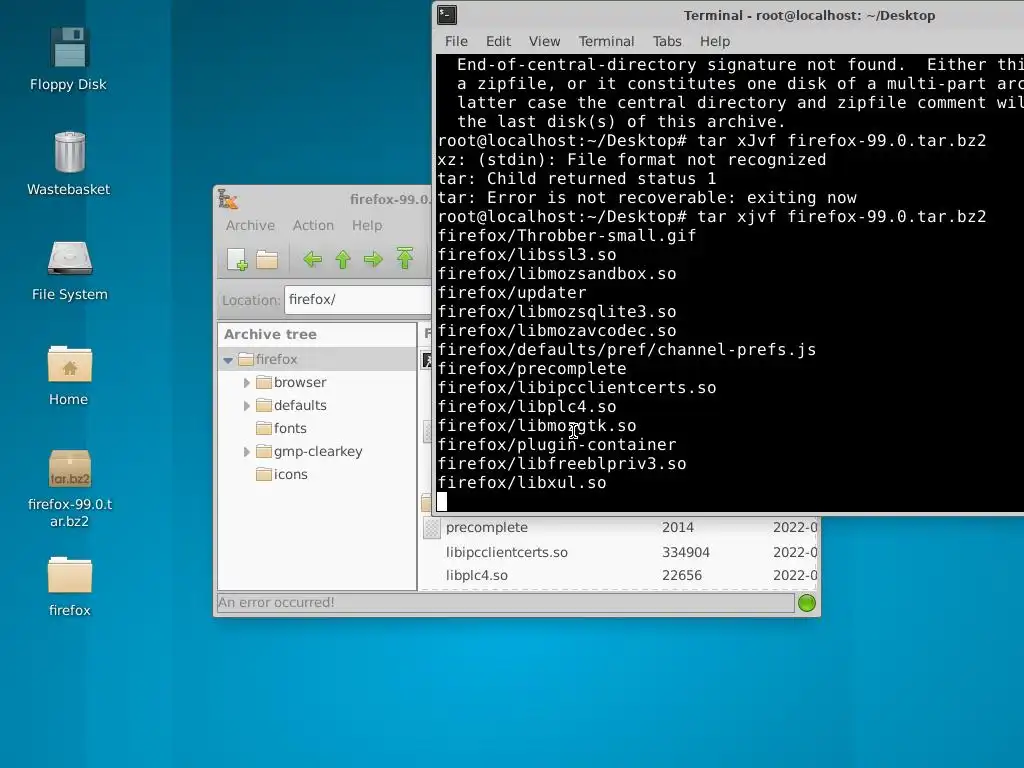Open the Tabs menu in the Terminal
The height and width of the screenshot is (768, 1024).
(667, 41)
